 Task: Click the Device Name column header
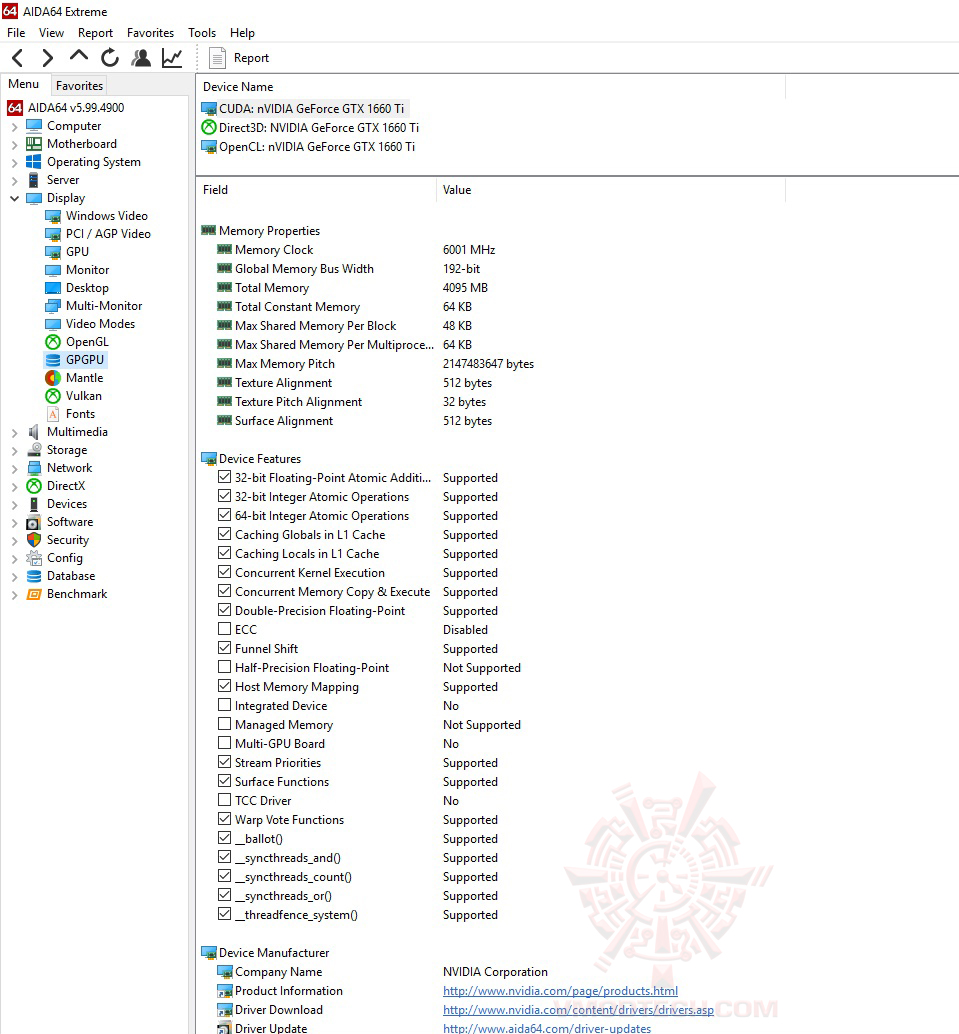[x=491, y=86]
